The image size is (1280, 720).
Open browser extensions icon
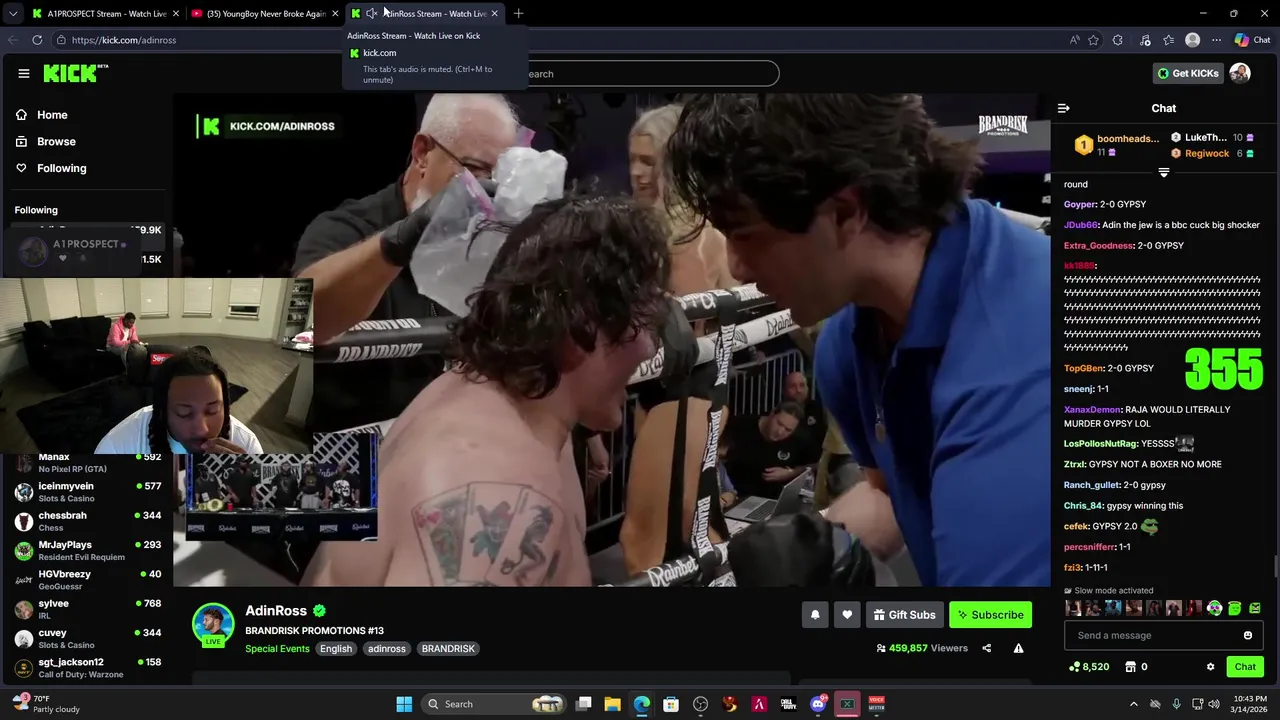tap(1118, 40)
